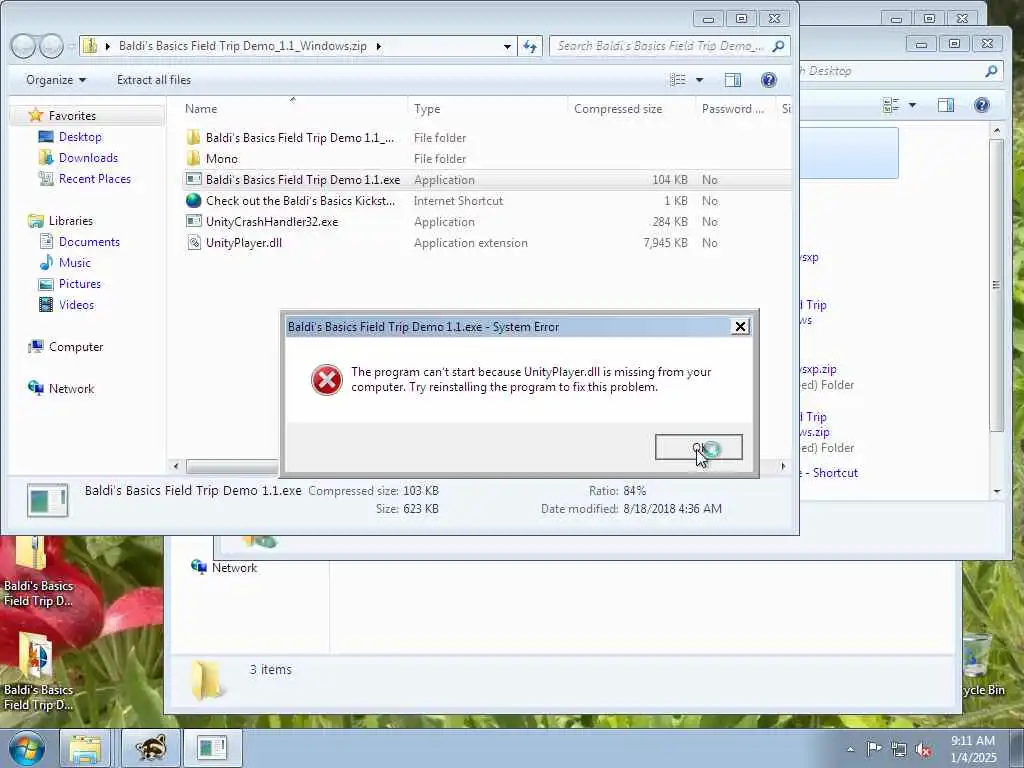Image resolution: width=1024 pixels, height=768 pixels.
Task: Close the System Error dialog with X
Action: (x=740, y=327)
